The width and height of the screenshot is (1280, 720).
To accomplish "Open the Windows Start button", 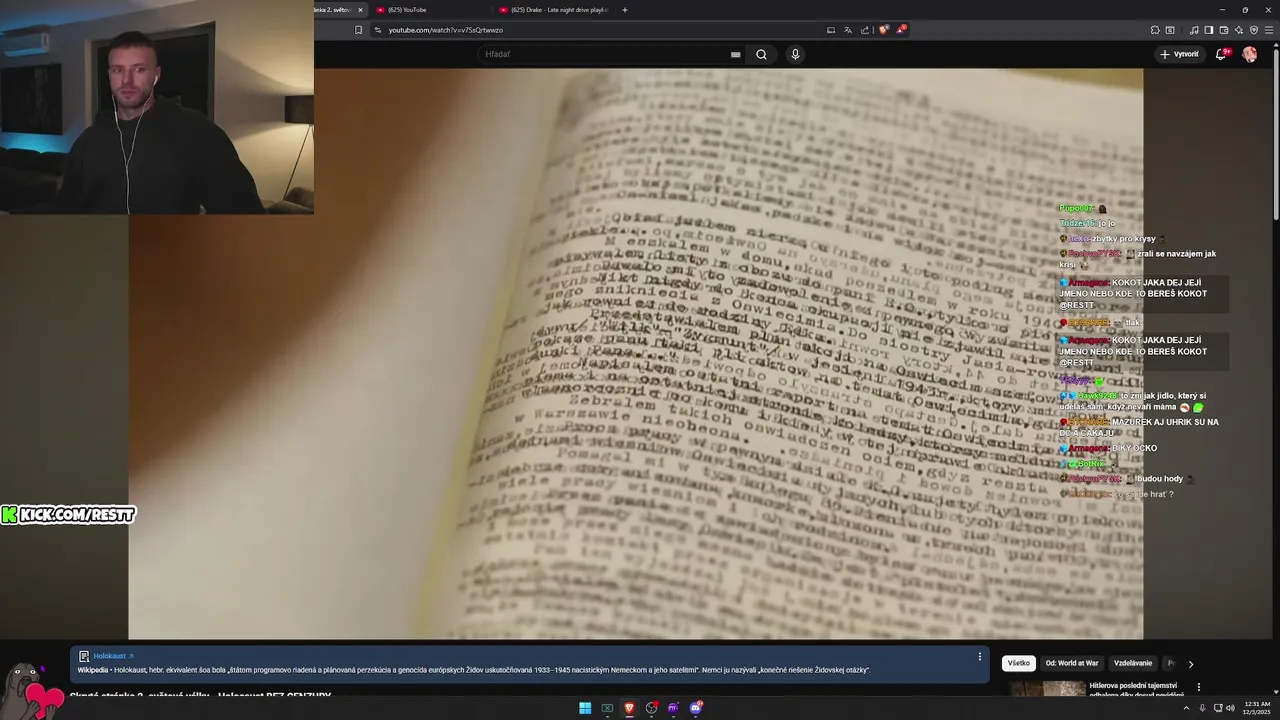I will (585, 708).
